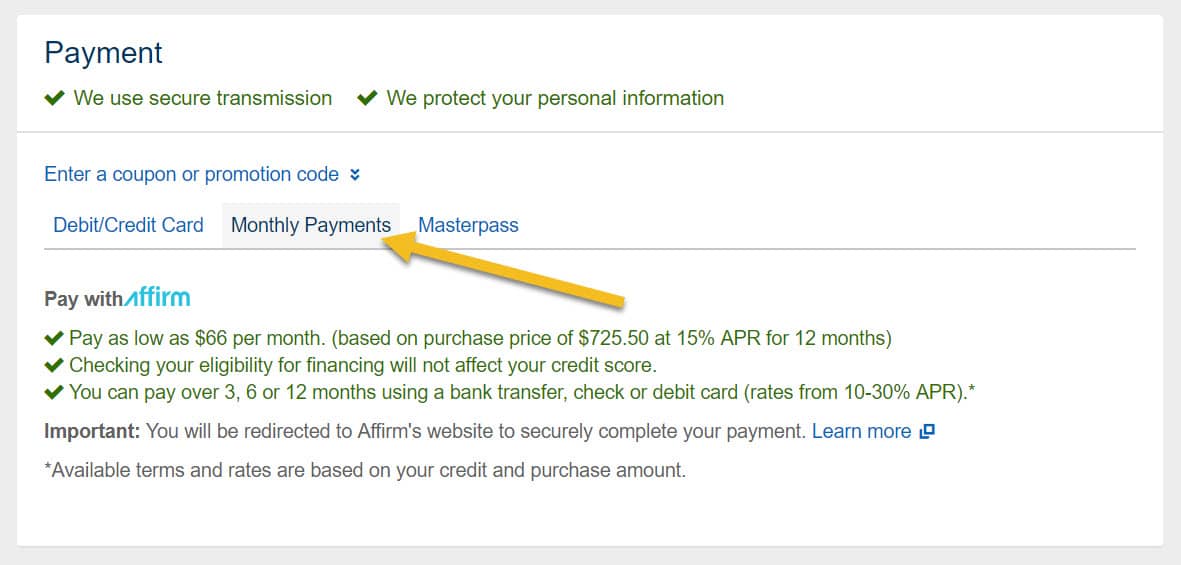The width and height of the screenshot is (1181, 565).
Task: Click the checkmark next to 'Pay as low as $66'
Action: (x=54, y=338)
